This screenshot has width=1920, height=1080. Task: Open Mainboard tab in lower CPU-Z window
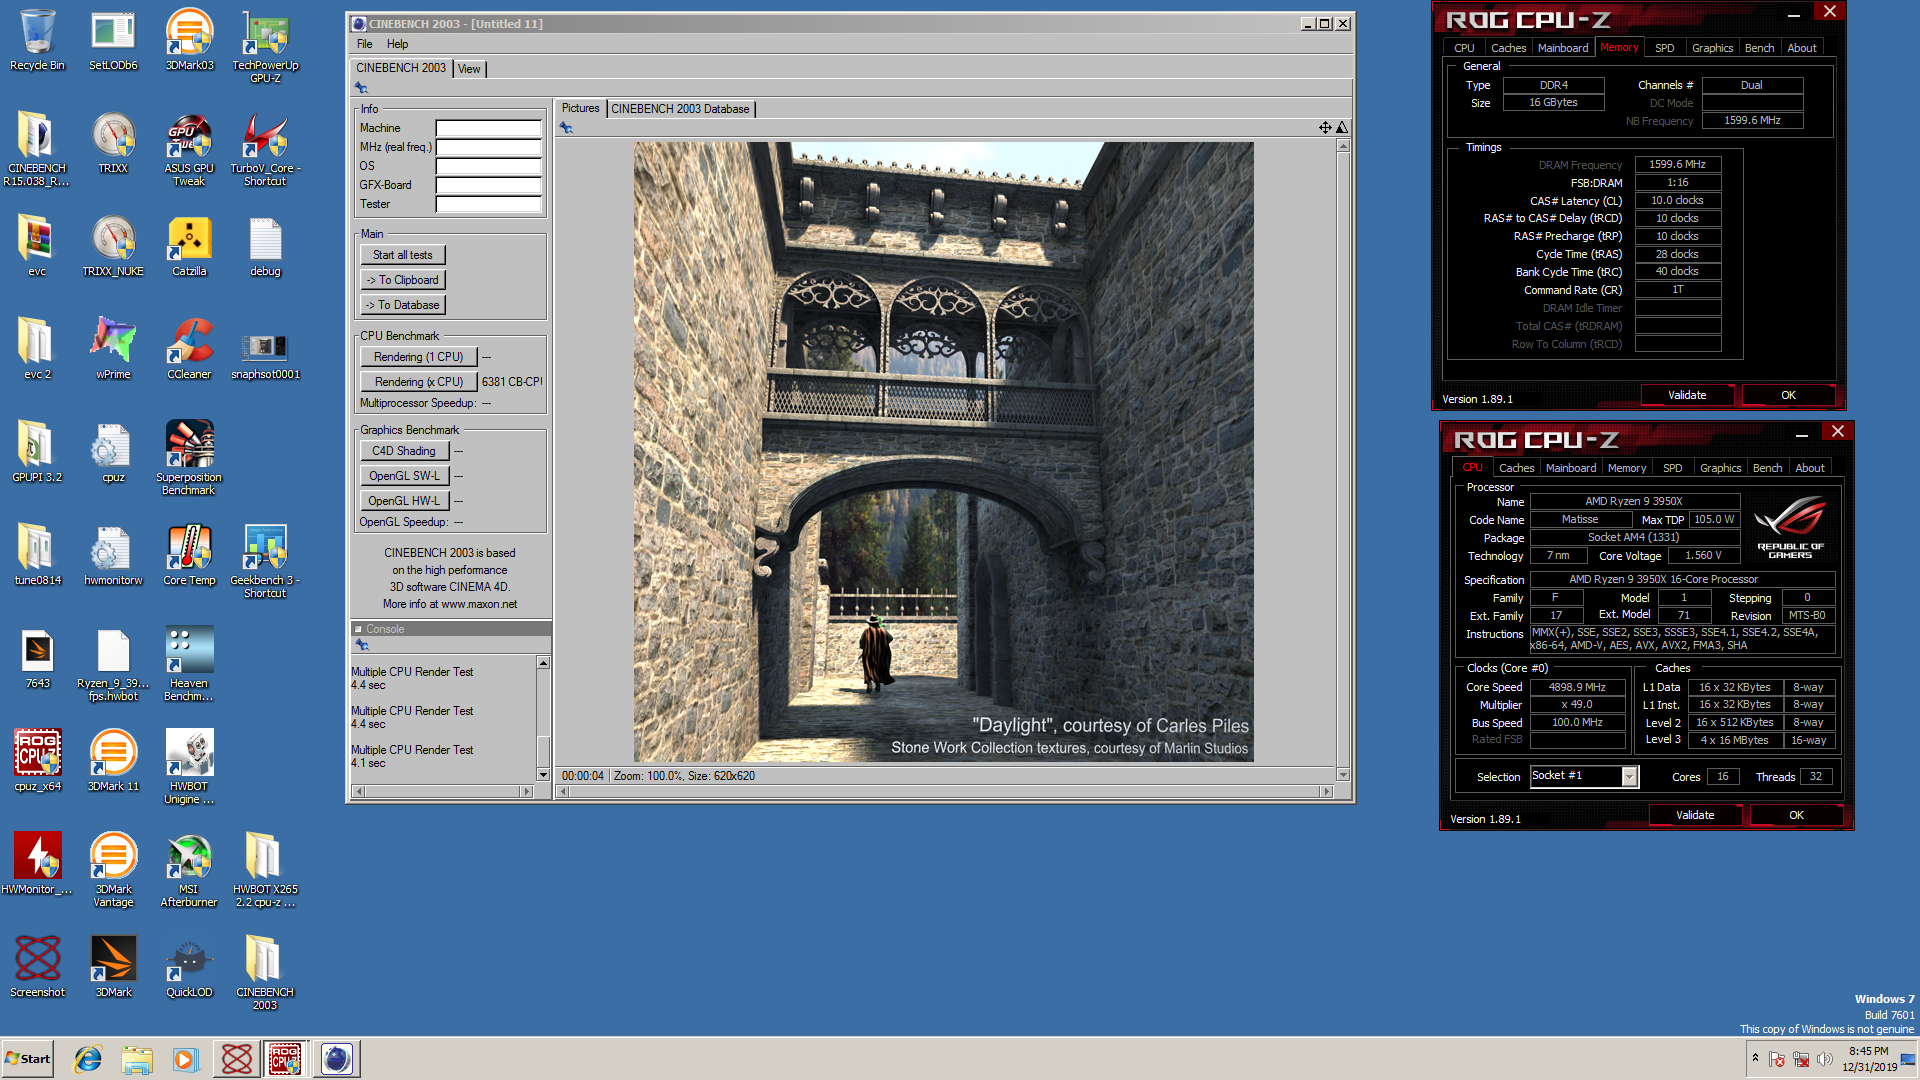pos(1570,468)
